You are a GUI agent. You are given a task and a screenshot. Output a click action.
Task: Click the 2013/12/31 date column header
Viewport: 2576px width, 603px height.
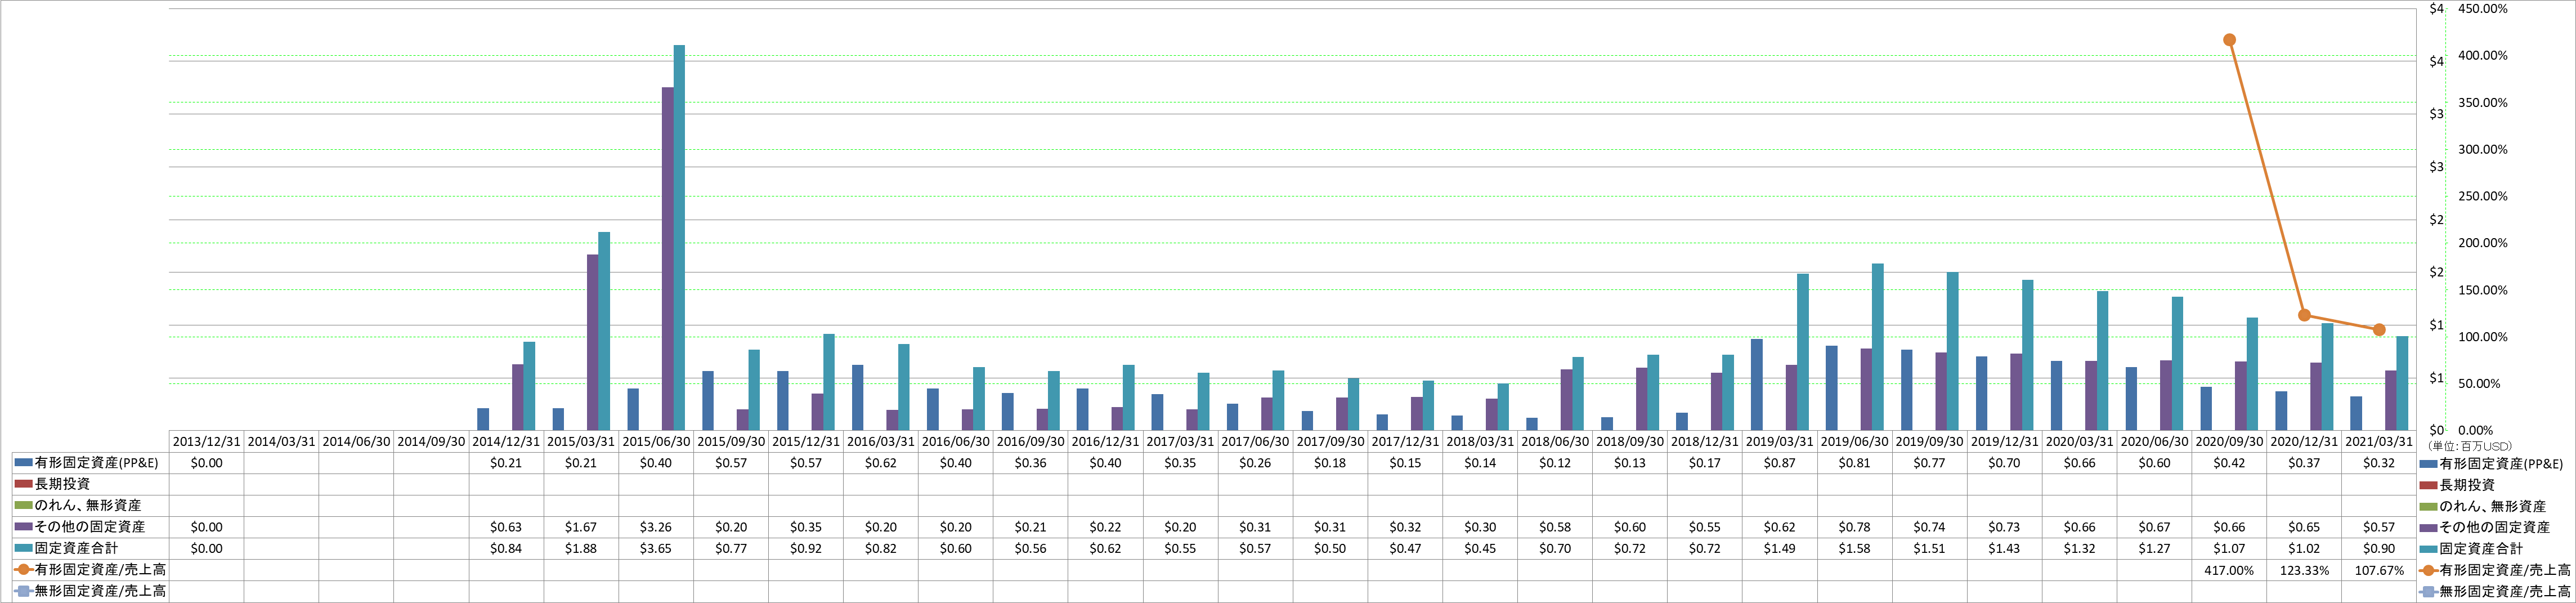click(206, 441)
